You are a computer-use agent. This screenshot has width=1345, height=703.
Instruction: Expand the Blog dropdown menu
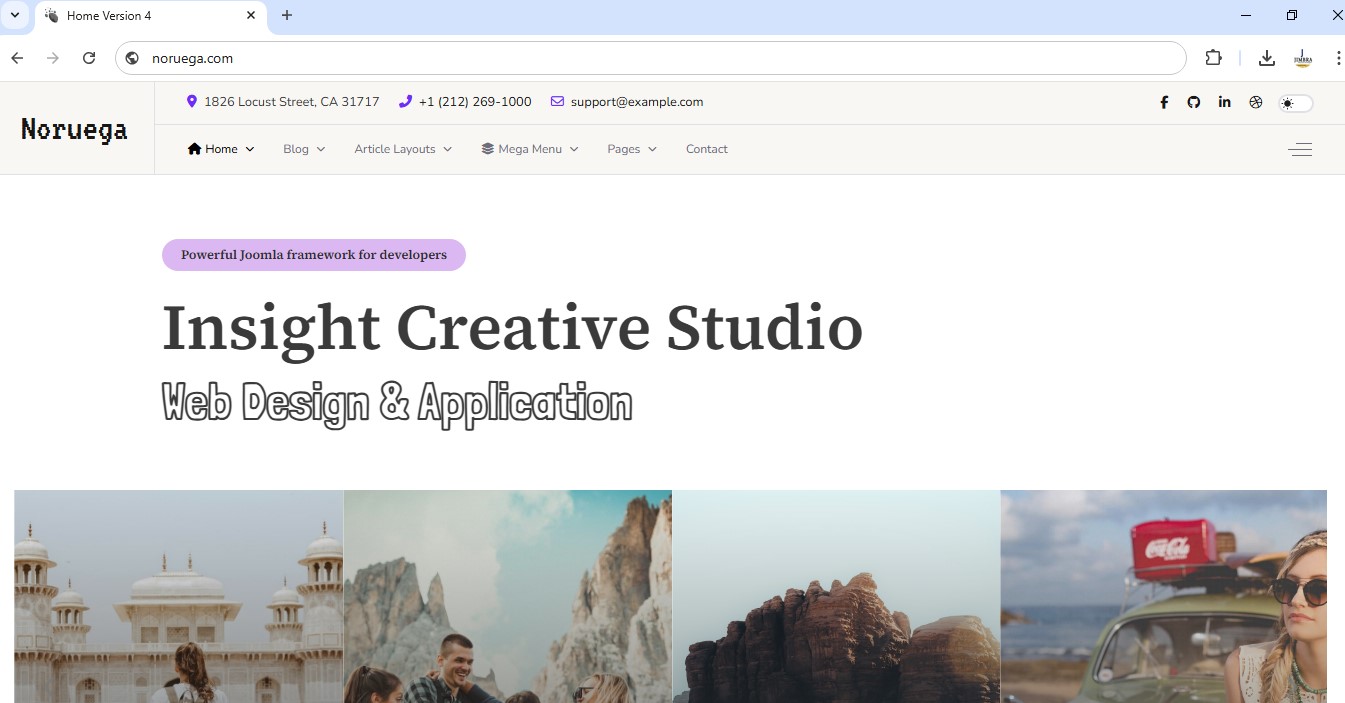pos(296,148)
